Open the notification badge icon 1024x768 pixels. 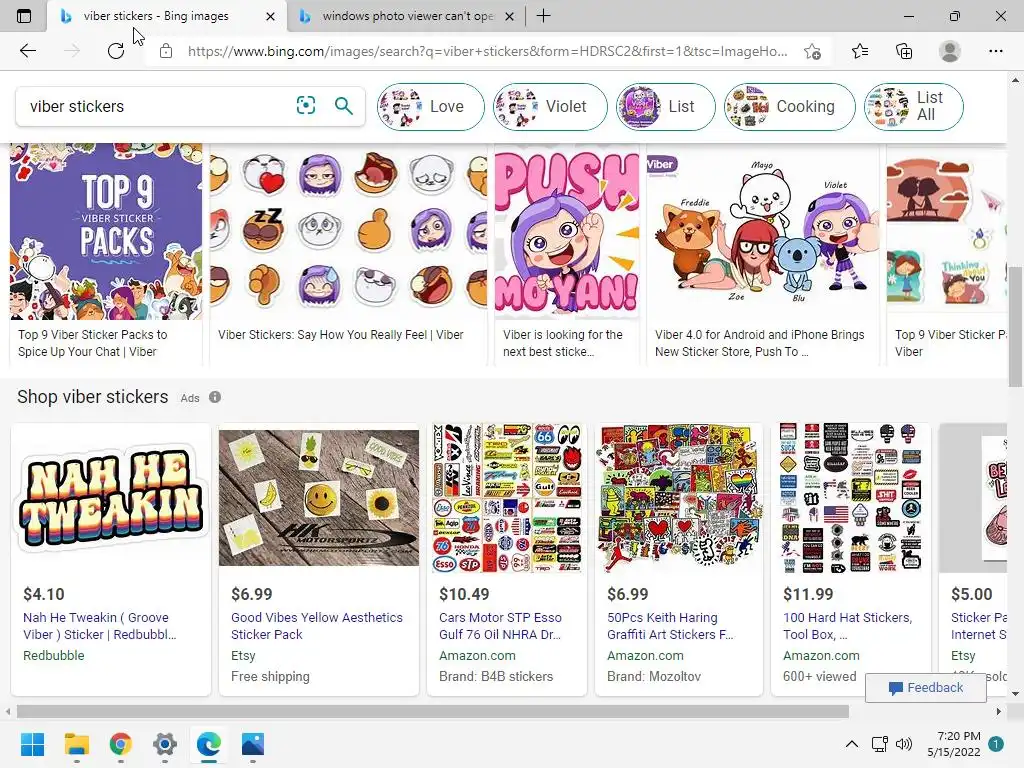[996, 744]
